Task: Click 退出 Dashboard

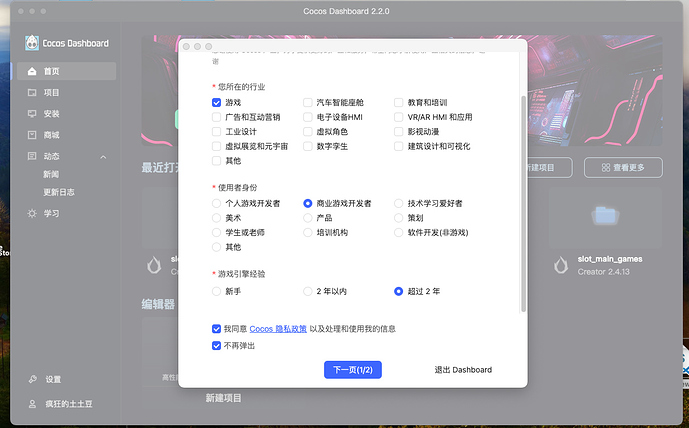Action: (463, 370)
